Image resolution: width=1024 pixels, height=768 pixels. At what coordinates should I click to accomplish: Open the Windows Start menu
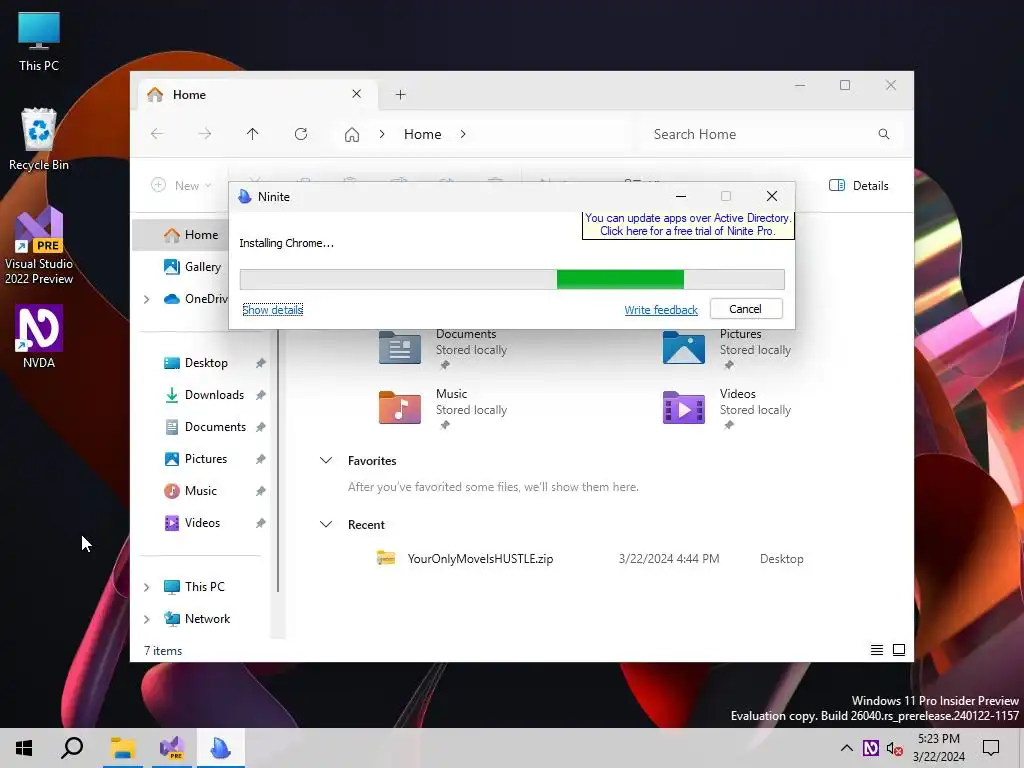coord(24,748)
